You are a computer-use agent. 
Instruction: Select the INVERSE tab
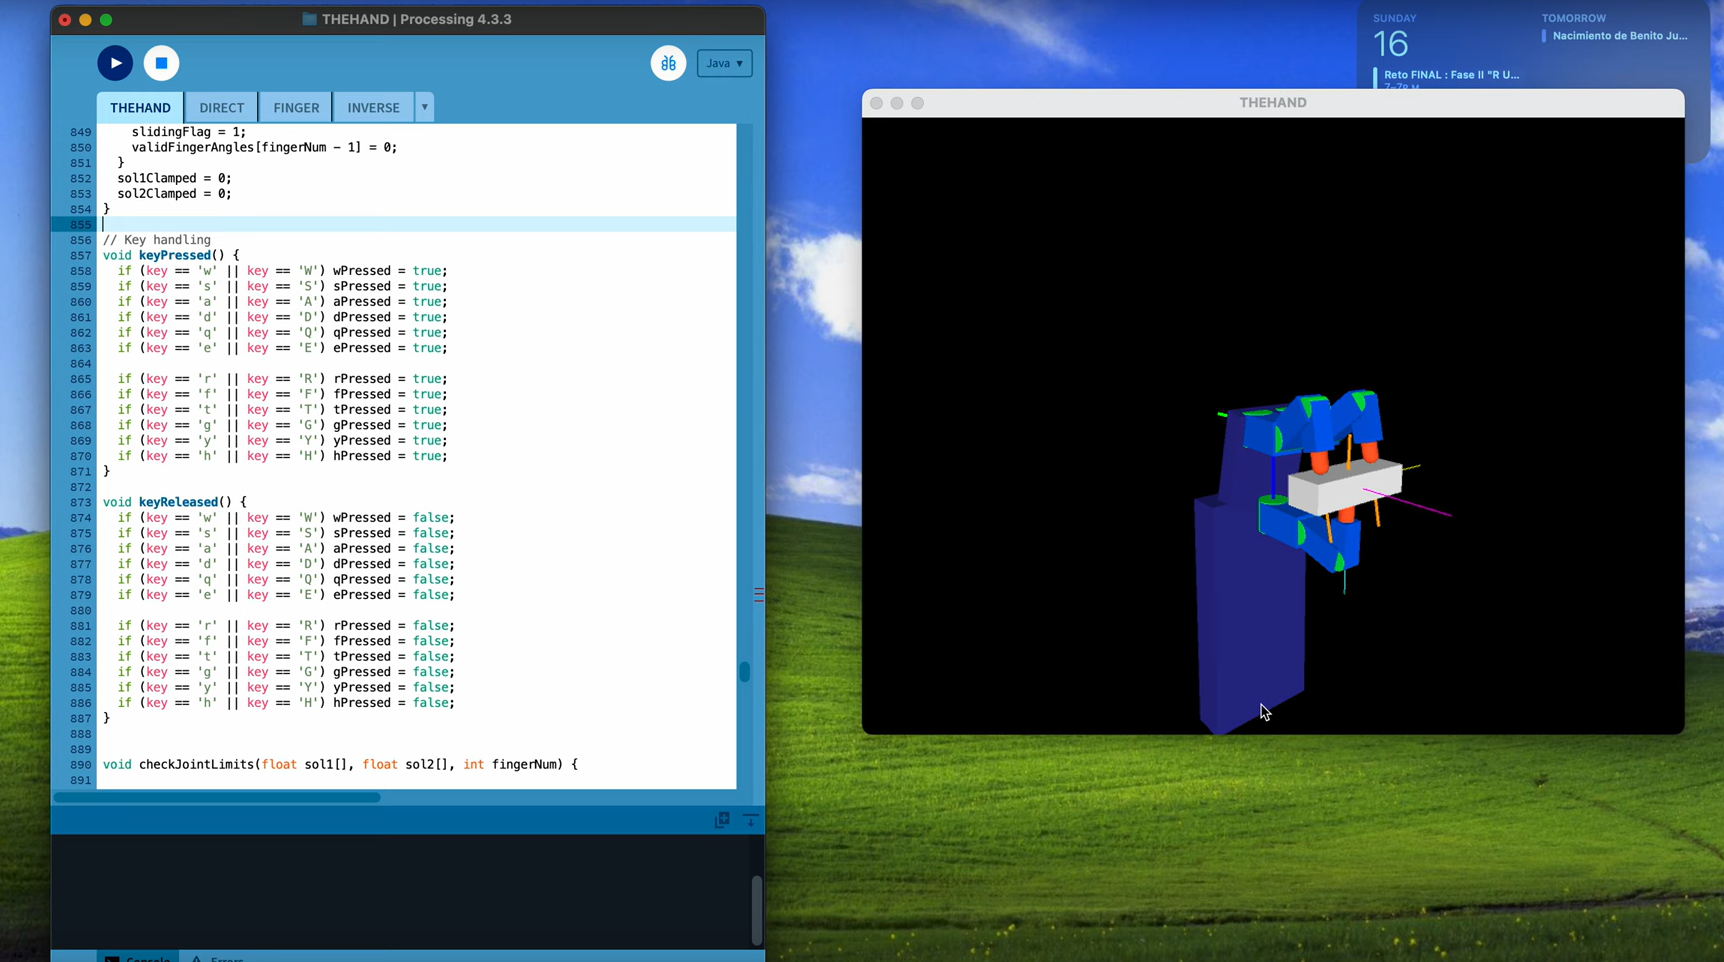click(x=373, y=108)
